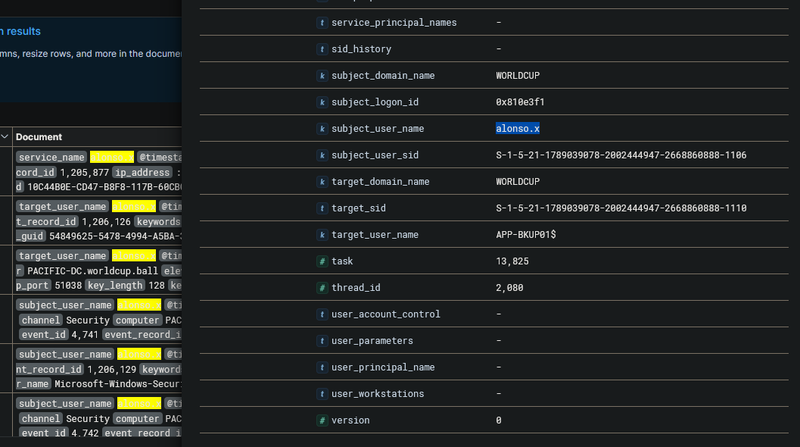Click keyword icon beside target_sid field
Viewport: 800px width, 447px height.
tap(322, 208)
